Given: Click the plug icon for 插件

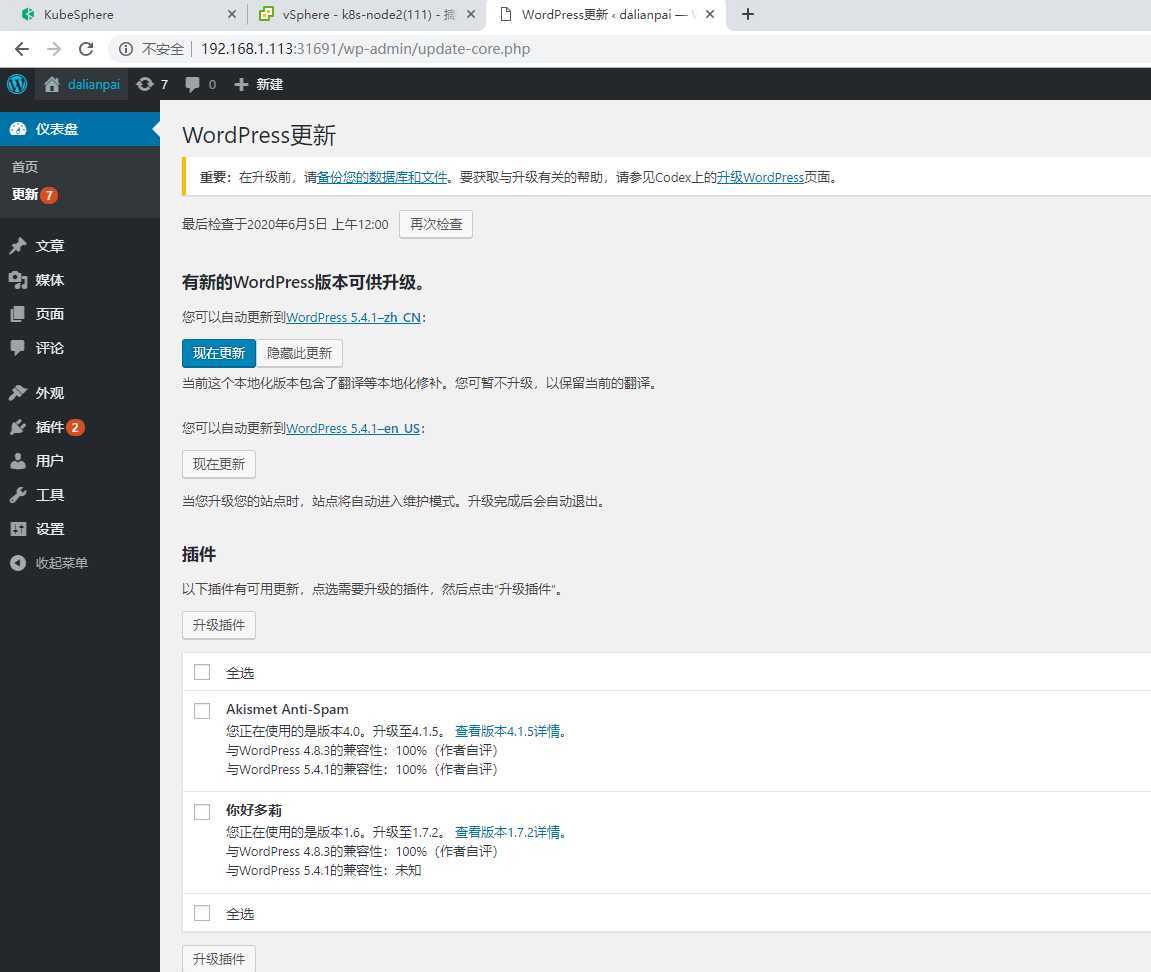Looking at the screenshot, I should point(18,427).
